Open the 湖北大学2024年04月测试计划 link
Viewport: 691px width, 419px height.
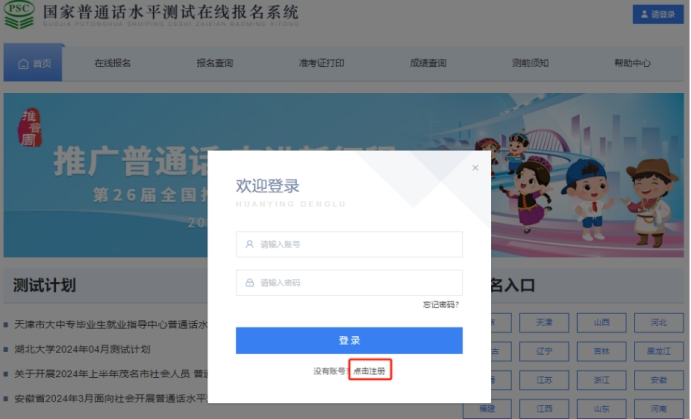82,349
